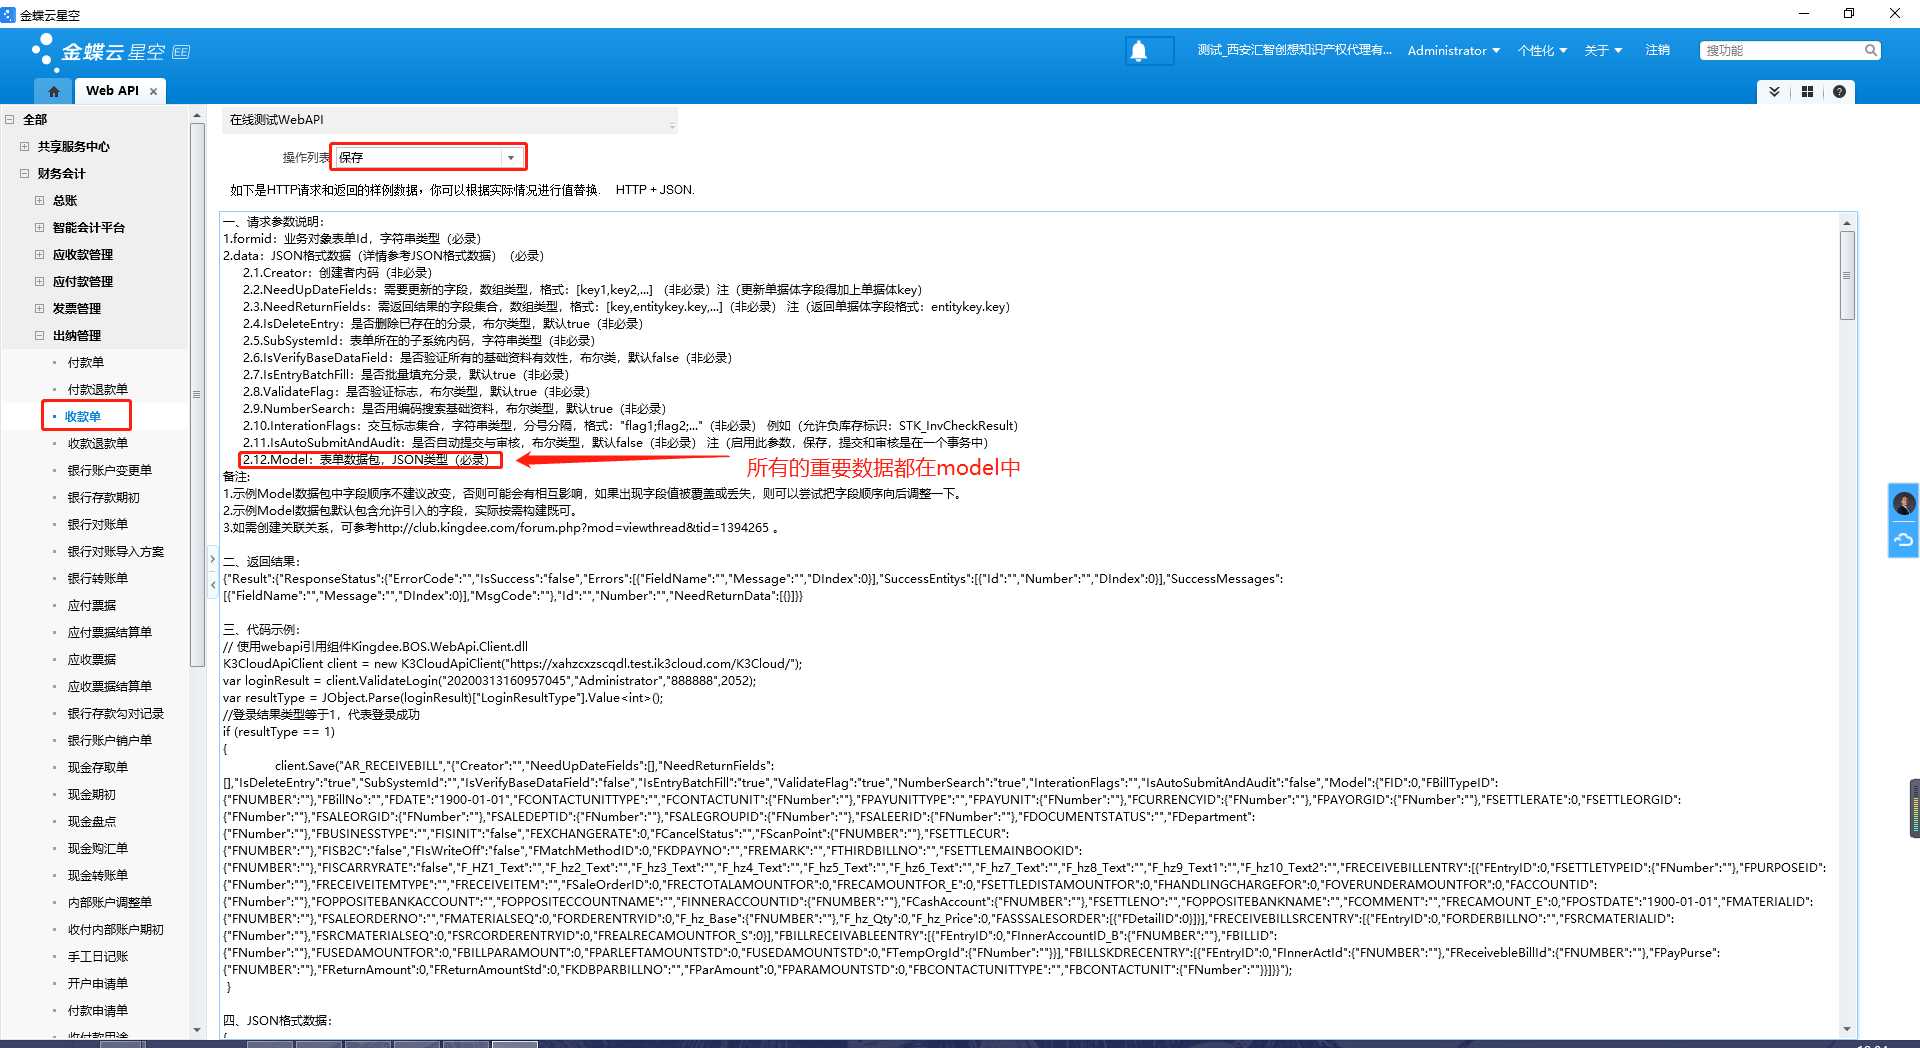The image size is (1920, 1048).
Task: Close the Web API tab
Action: 153,91
